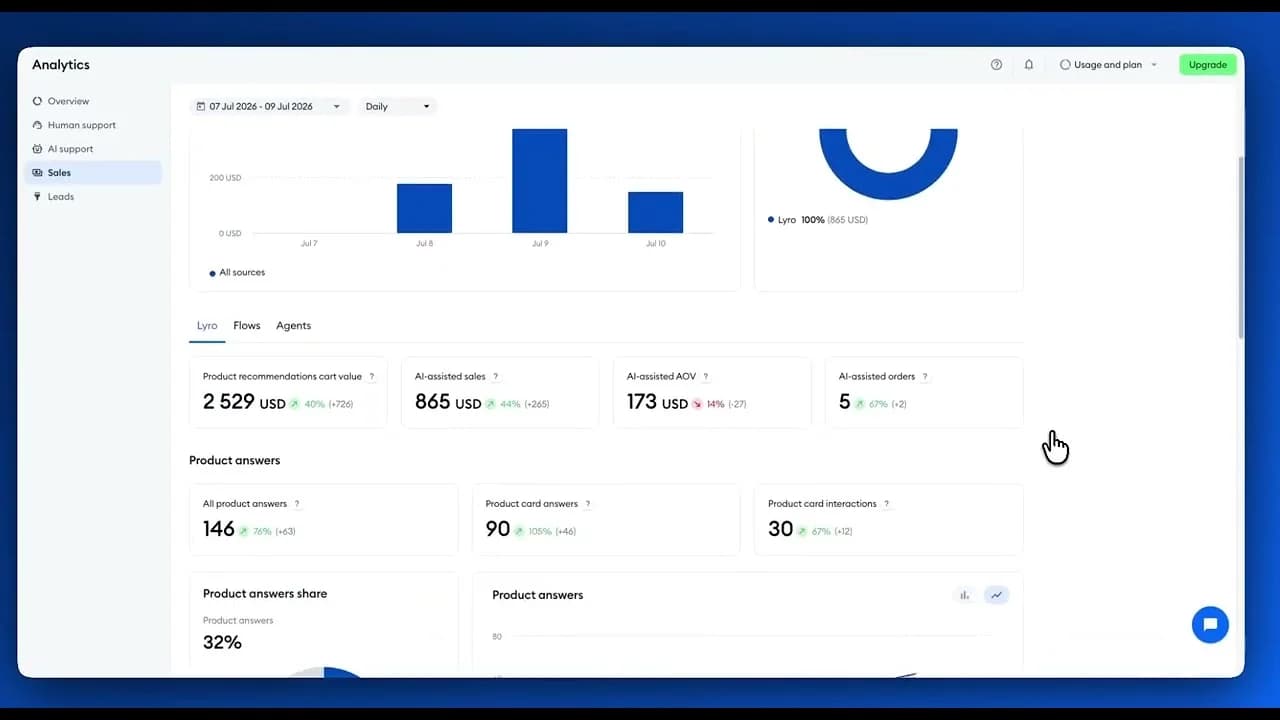Click help icon next to Product card answers
The image size is (1280, 720).
click(588, 504)
